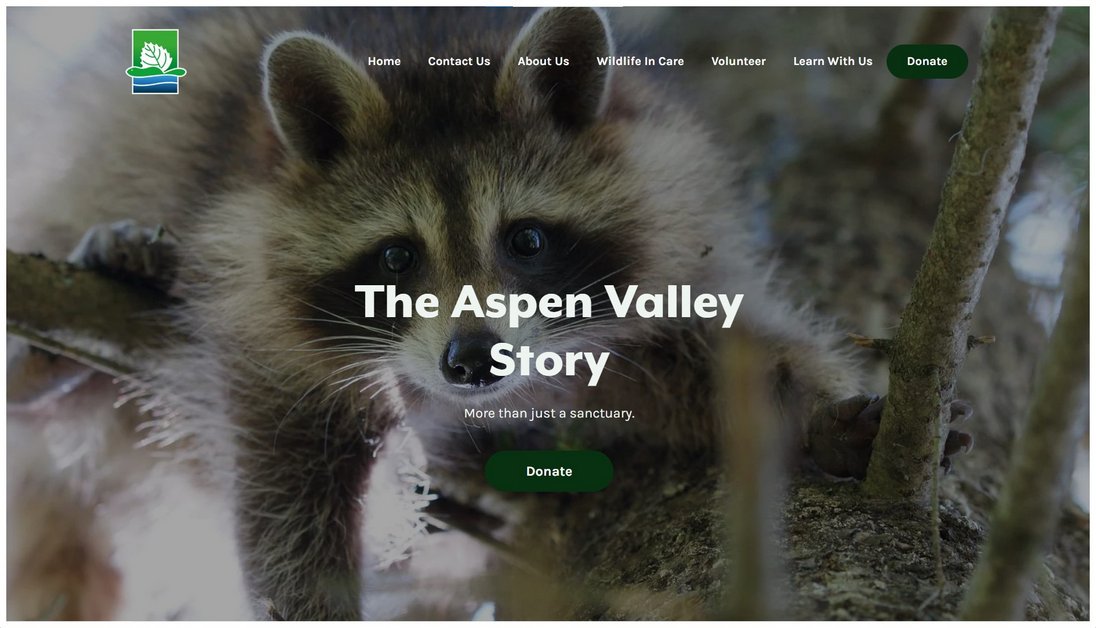Open the About Us menu item
1096x628 pixels.
(x=543, y=62)
